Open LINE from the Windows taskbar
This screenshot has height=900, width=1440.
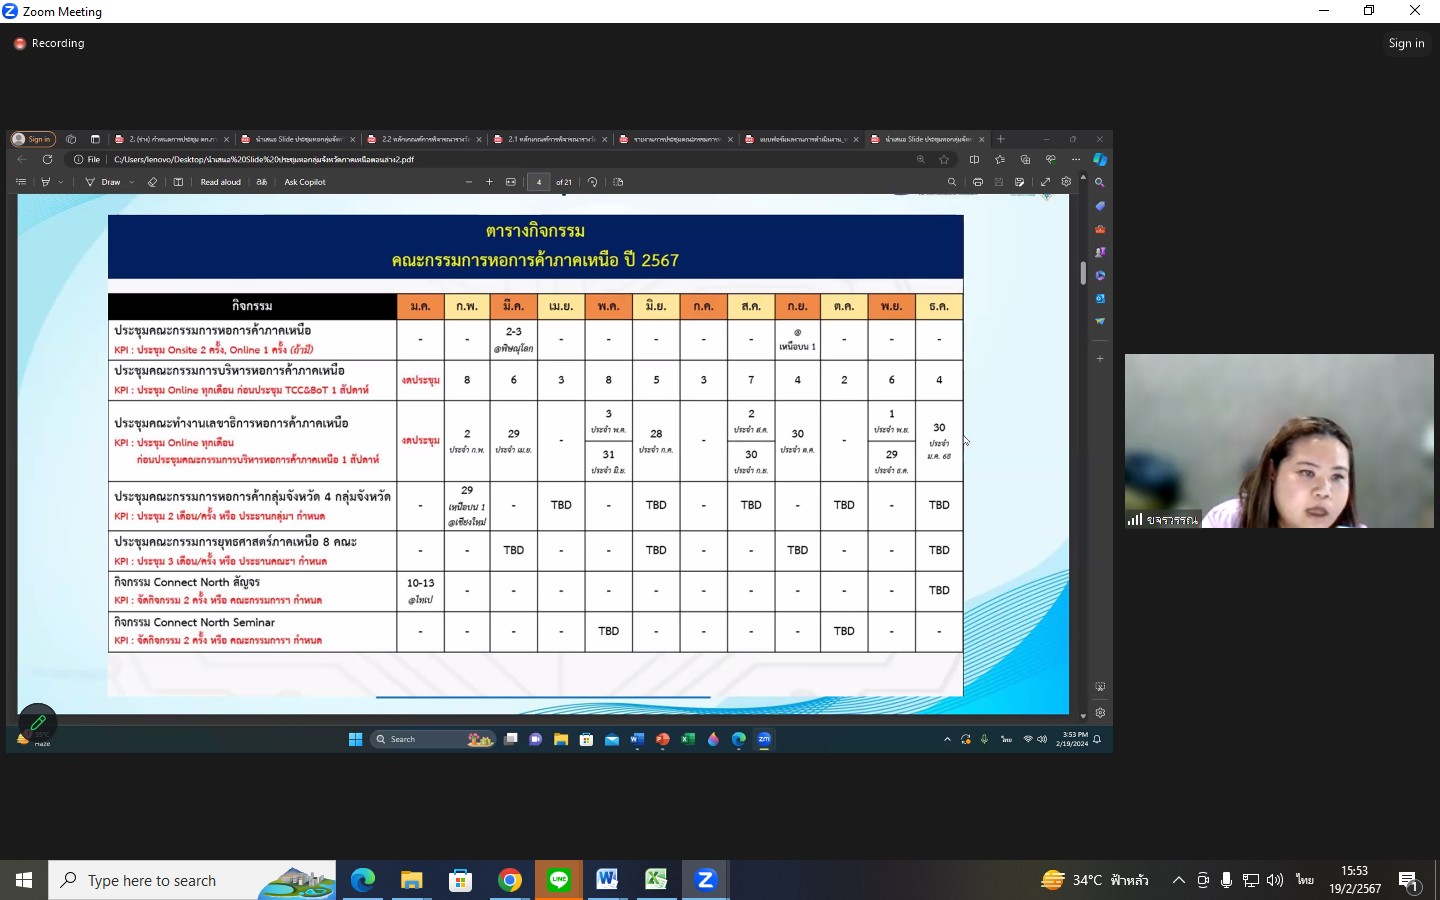[x=558, y=880]
